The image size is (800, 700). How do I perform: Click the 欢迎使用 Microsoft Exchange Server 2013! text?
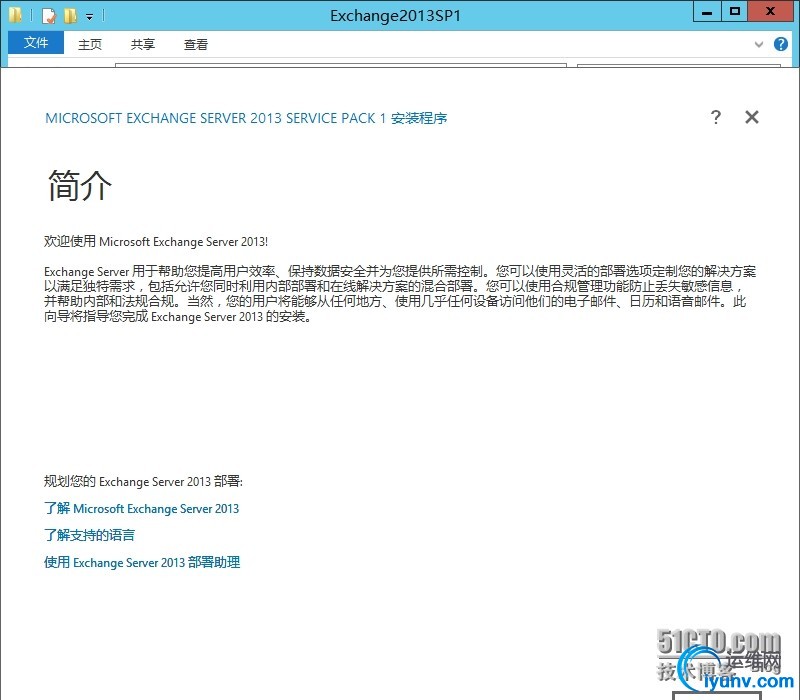coord(156,241)
